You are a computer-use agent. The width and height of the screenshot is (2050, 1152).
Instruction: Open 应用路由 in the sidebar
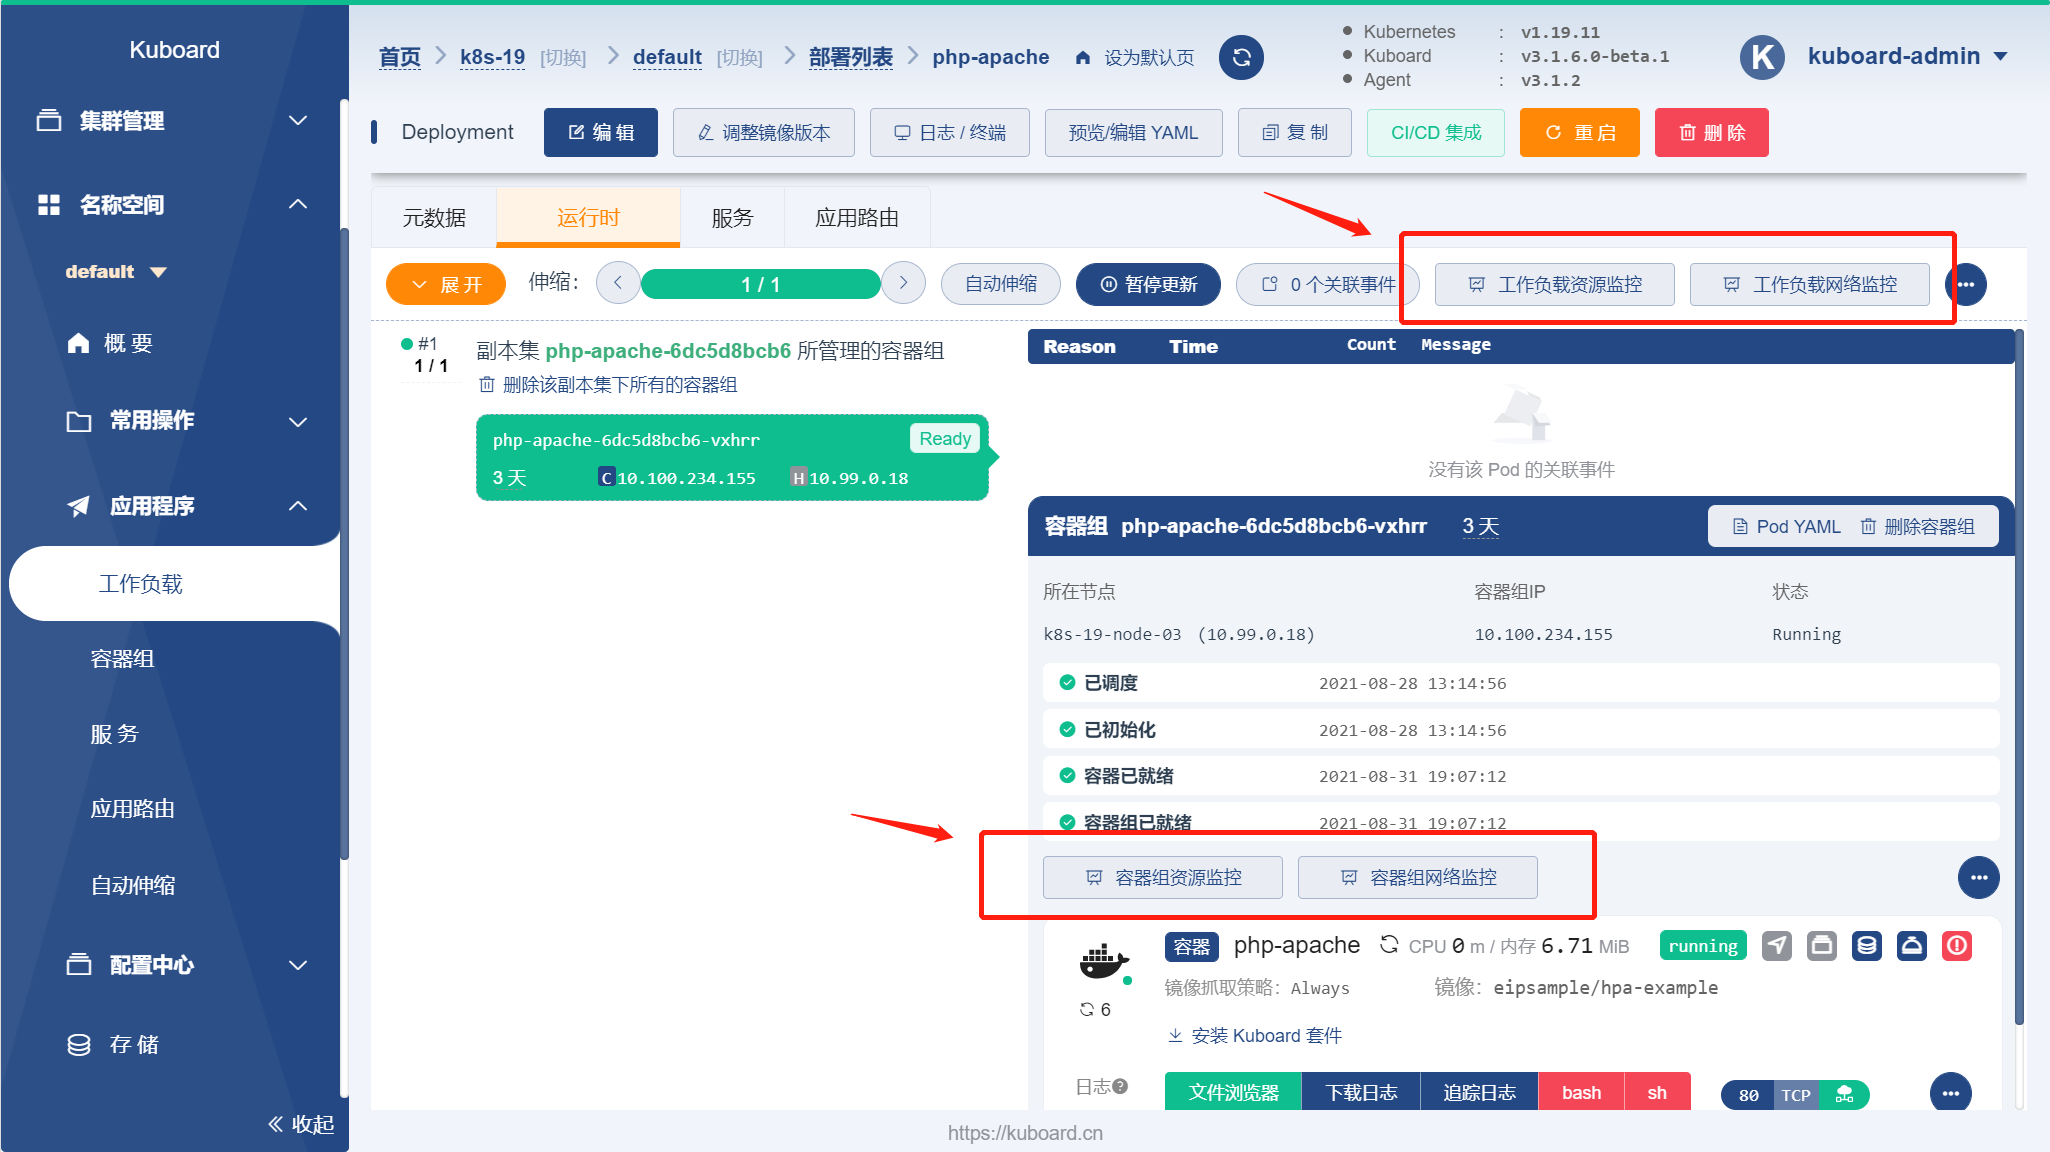click(132, 809)
